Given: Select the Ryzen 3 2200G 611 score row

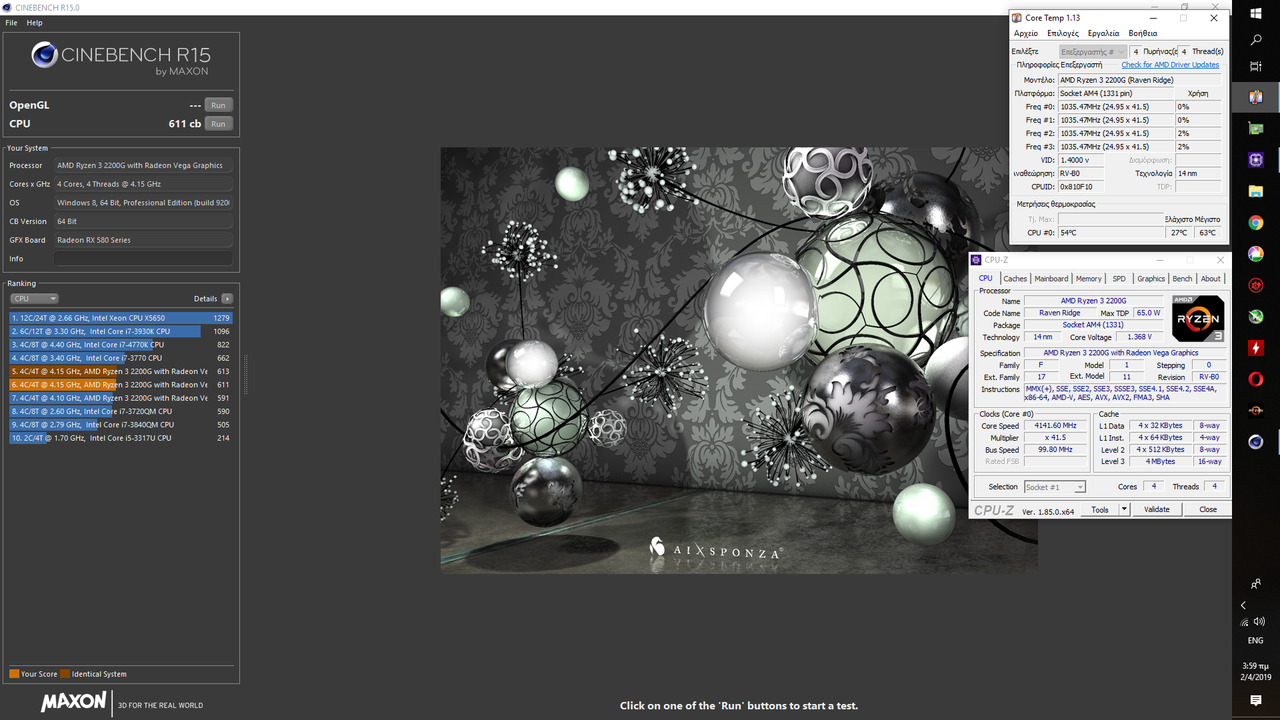Looking at the screenshot, I should (121, 384).
